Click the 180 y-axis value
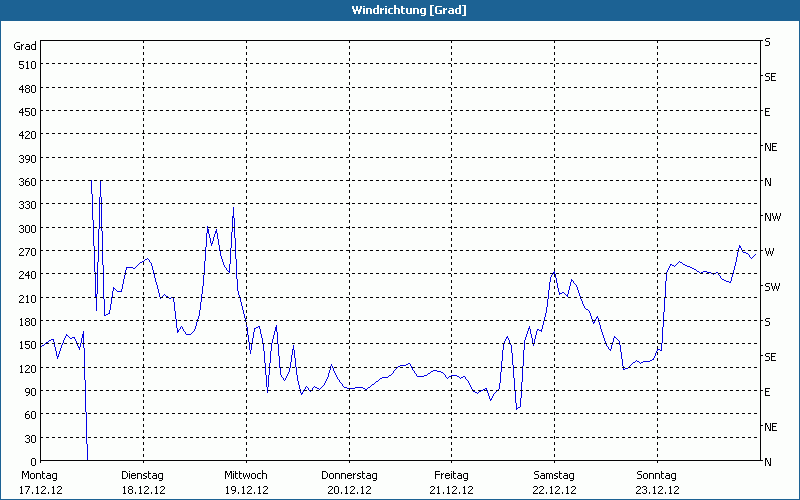The height and width of the screenshot is (500, 800). (28, 322)
